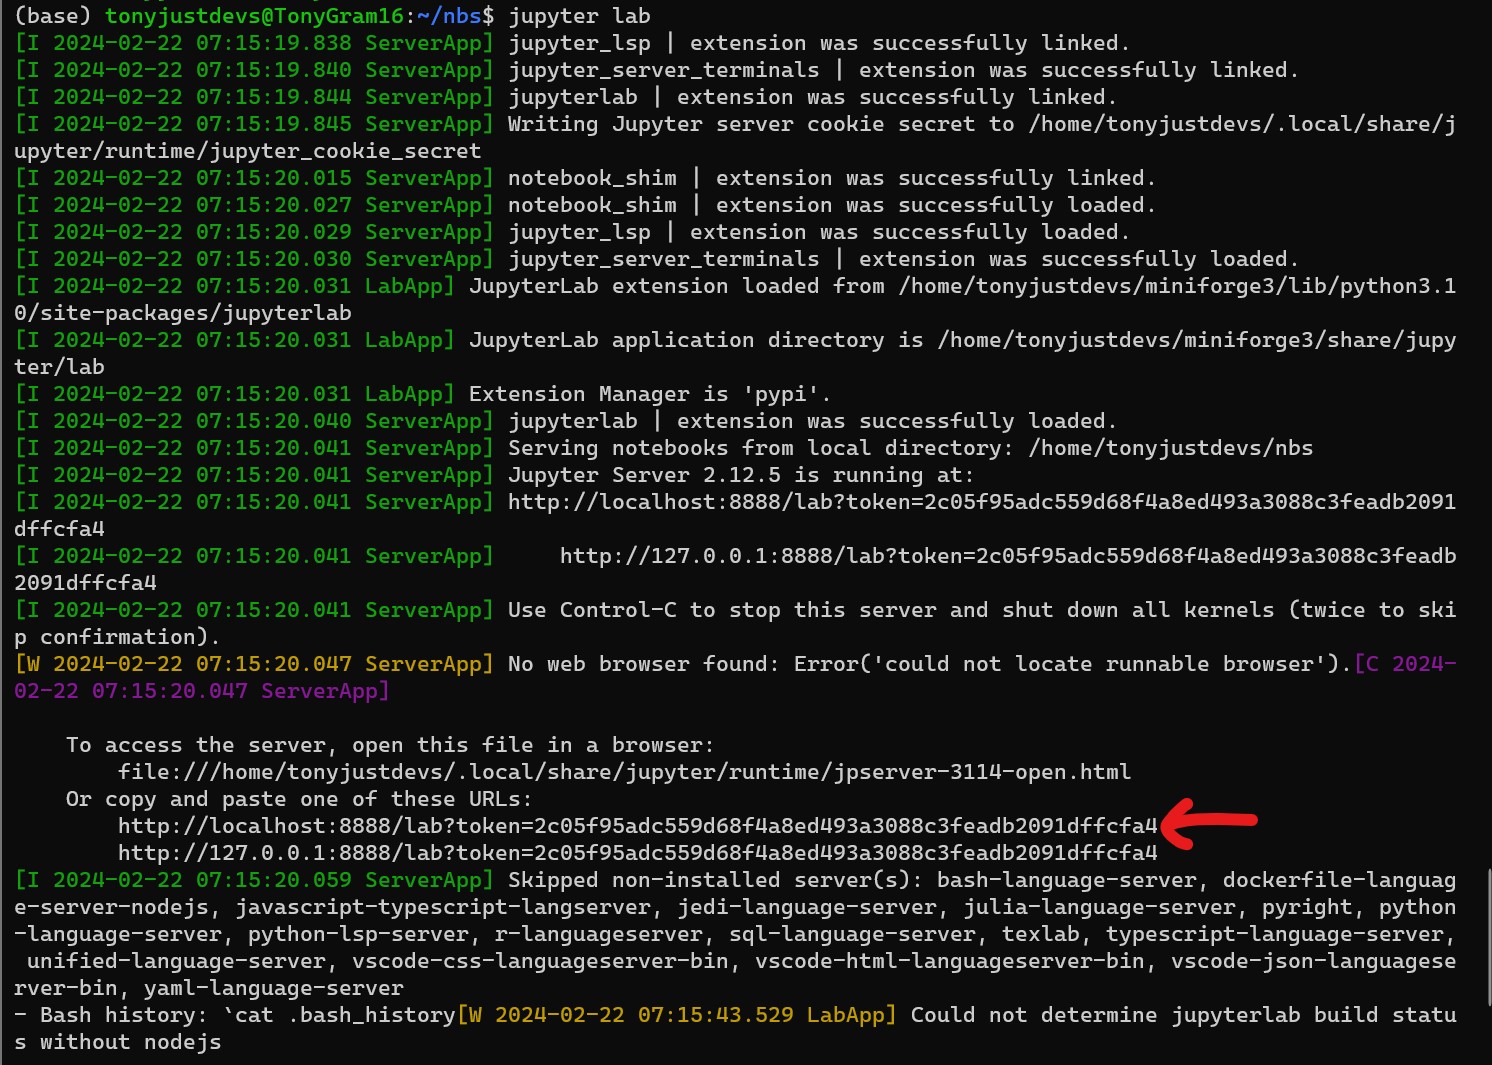The height and width of the screenshot is (1065, 1492).
Task: Click 'python-lsp-server' in the skipped list
Action: [358, 934]
